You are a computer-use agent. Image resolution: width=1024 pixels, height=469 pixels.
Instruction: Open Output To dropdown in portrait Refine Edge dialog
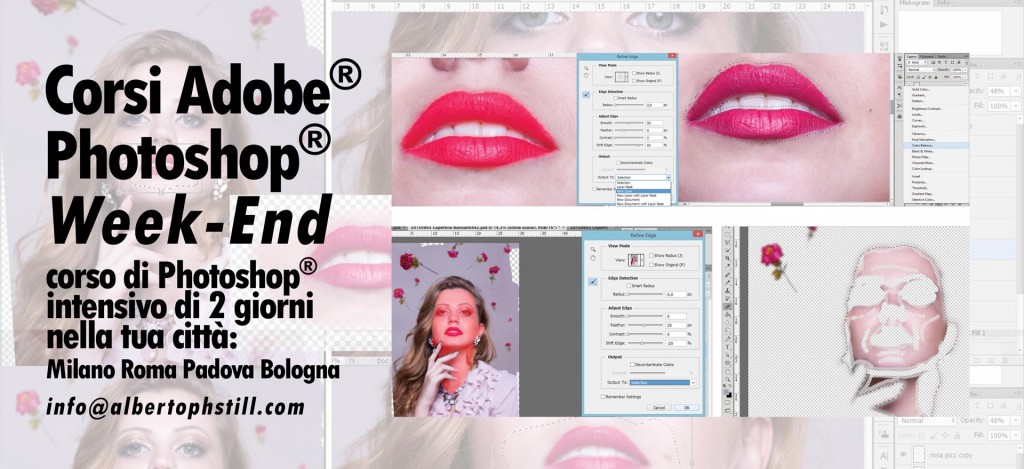click(663, 383)
